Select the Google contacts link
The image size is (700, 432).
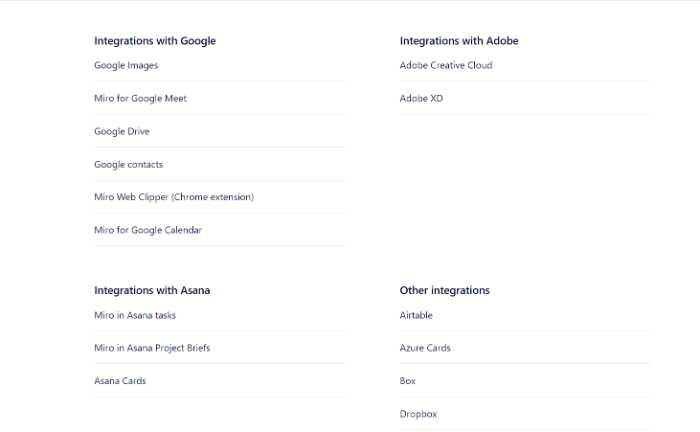click(x=128, y=165)
